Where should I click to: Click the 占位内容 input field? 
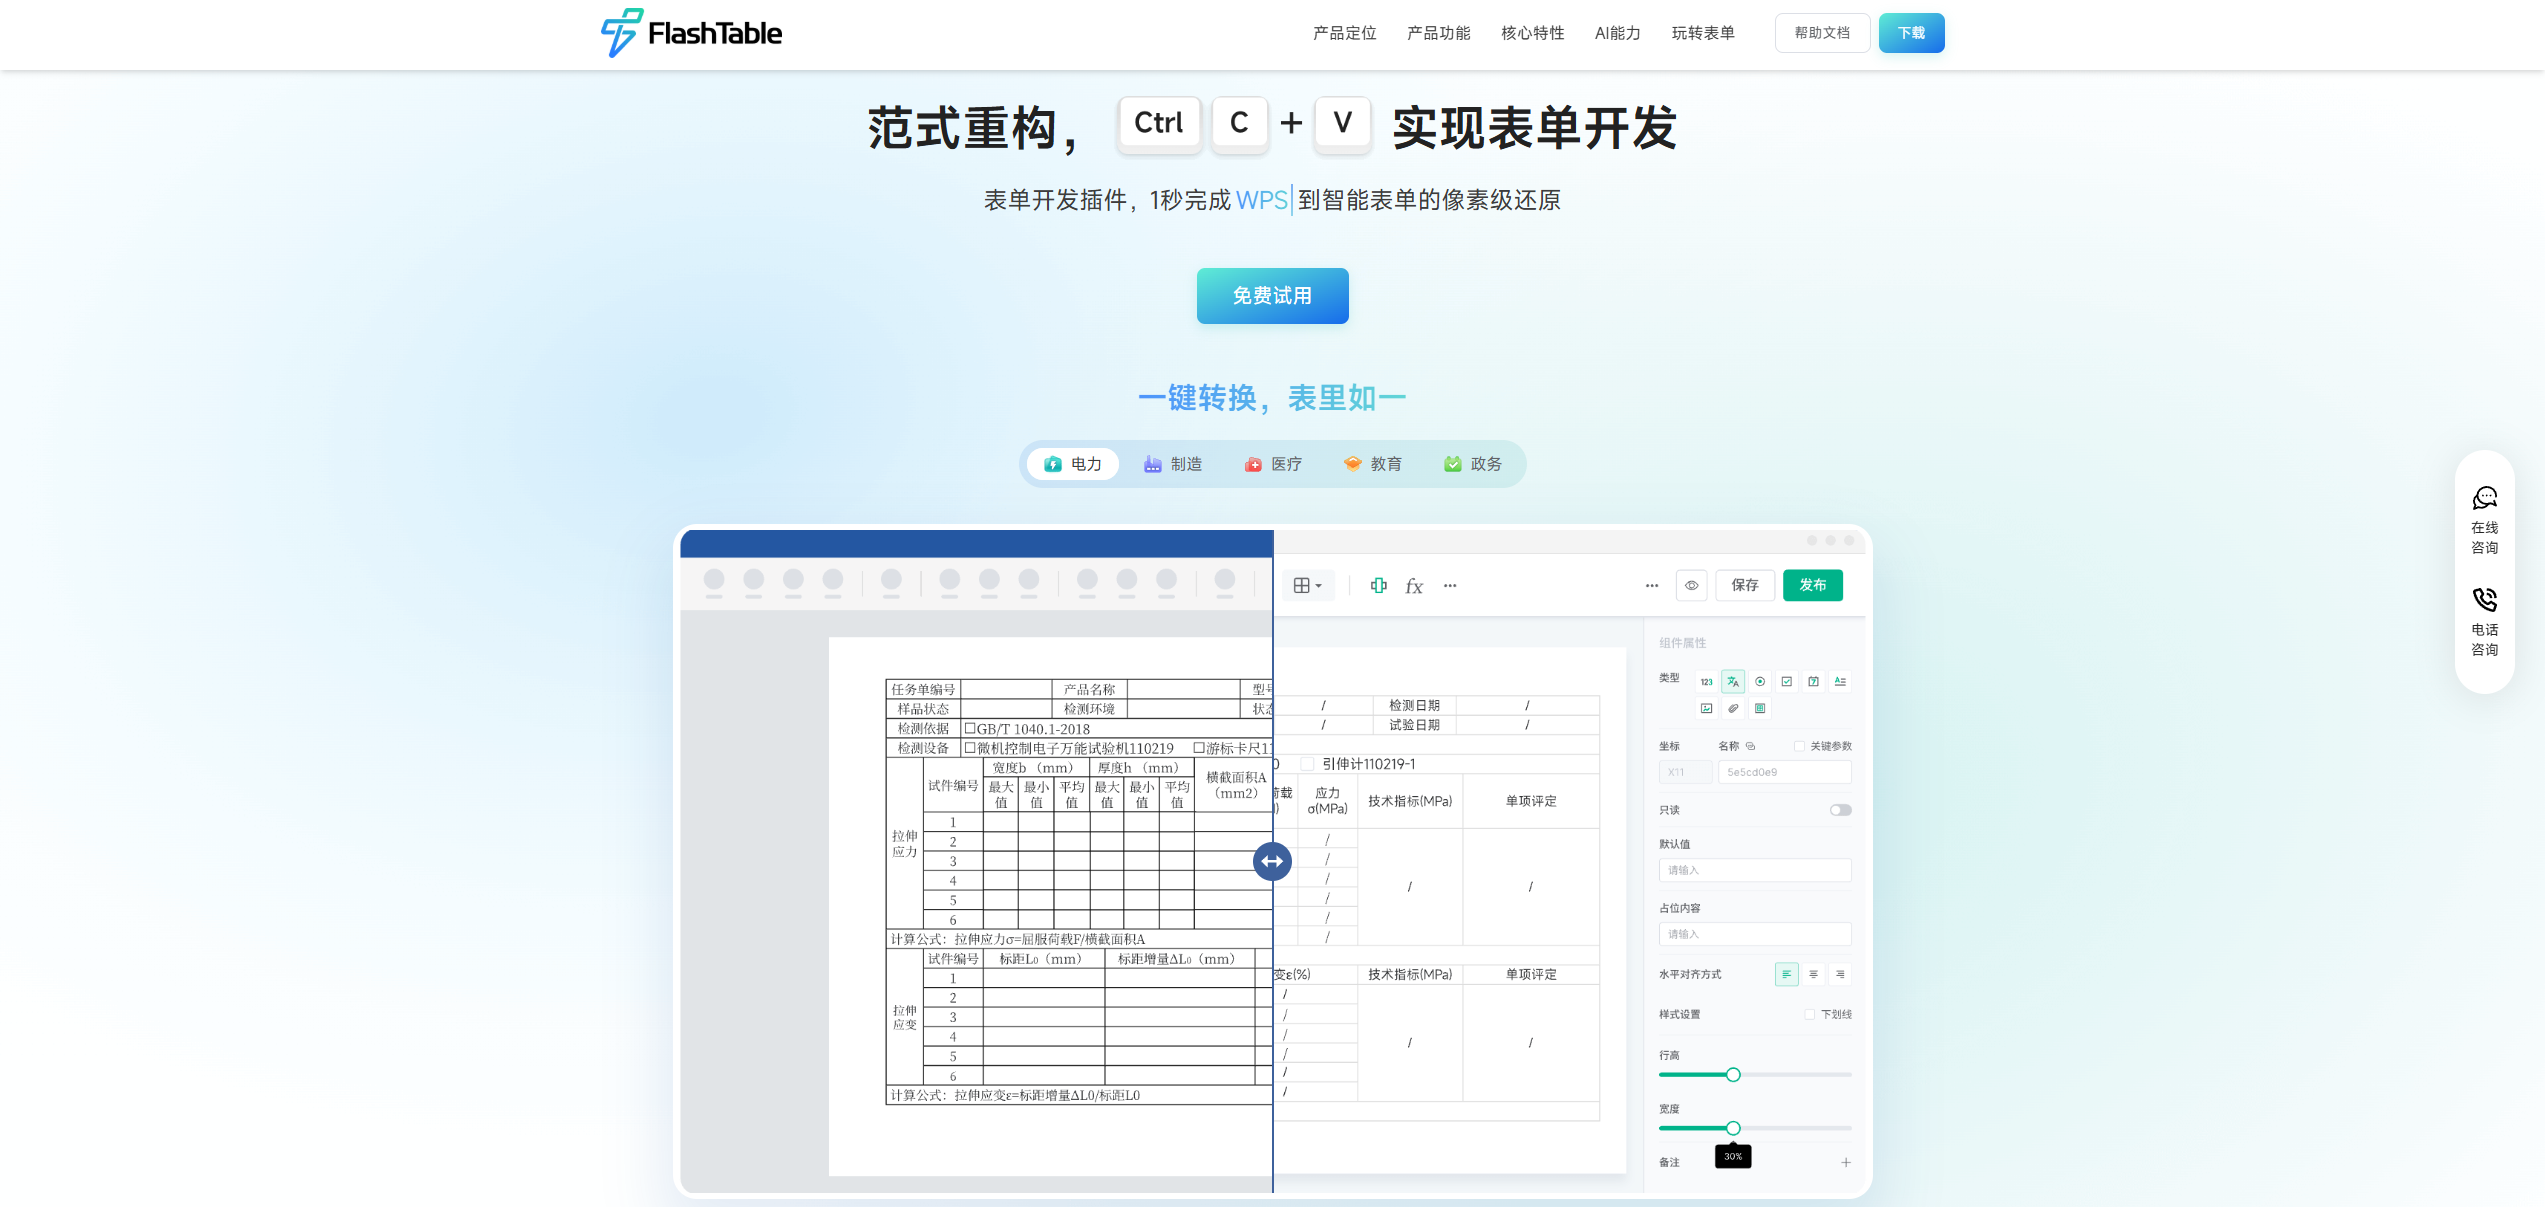pyautogui.click(x=1755, y=934)
